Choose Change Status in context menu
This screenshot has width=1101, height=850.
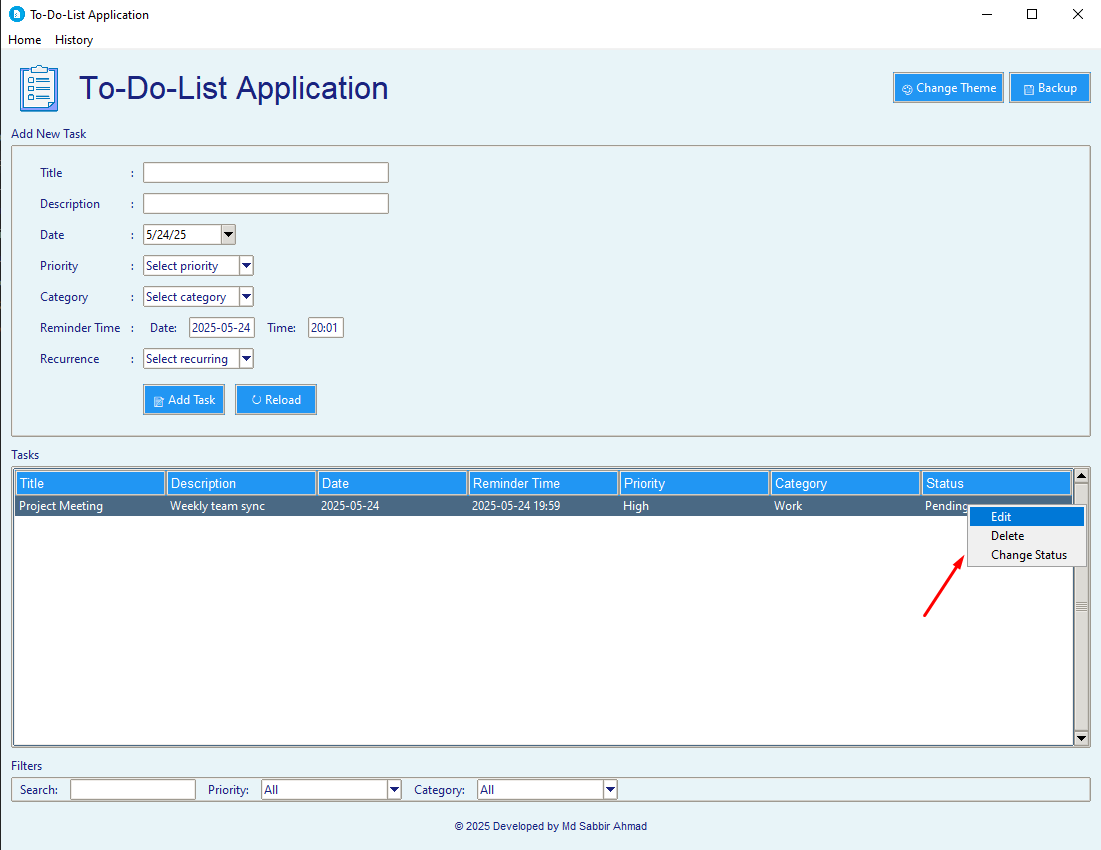pos(1028,555)
